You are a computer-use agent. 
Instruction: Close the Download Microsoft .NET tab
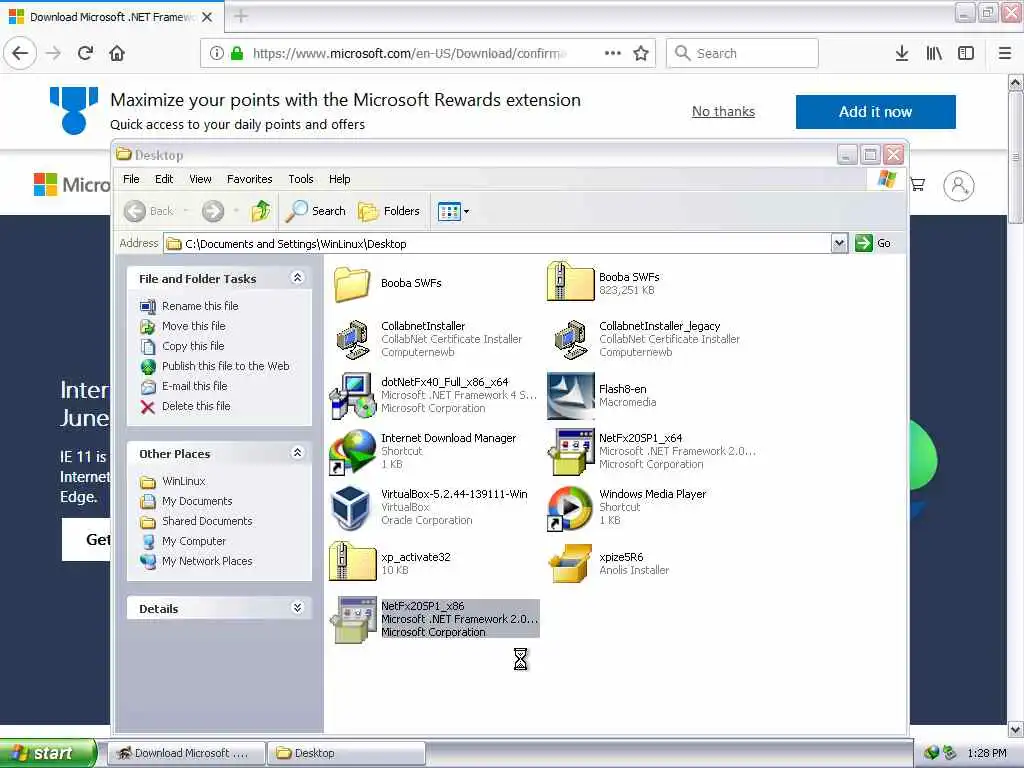coord(207,17)
